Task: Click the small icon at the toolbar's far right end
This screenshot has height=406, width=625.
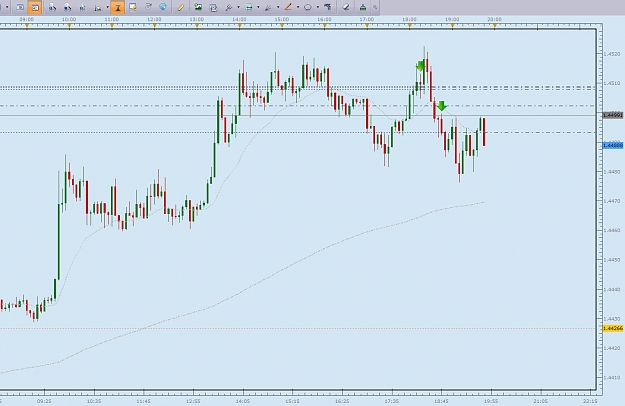Action: pyautogui.click(x=375, y=7)
